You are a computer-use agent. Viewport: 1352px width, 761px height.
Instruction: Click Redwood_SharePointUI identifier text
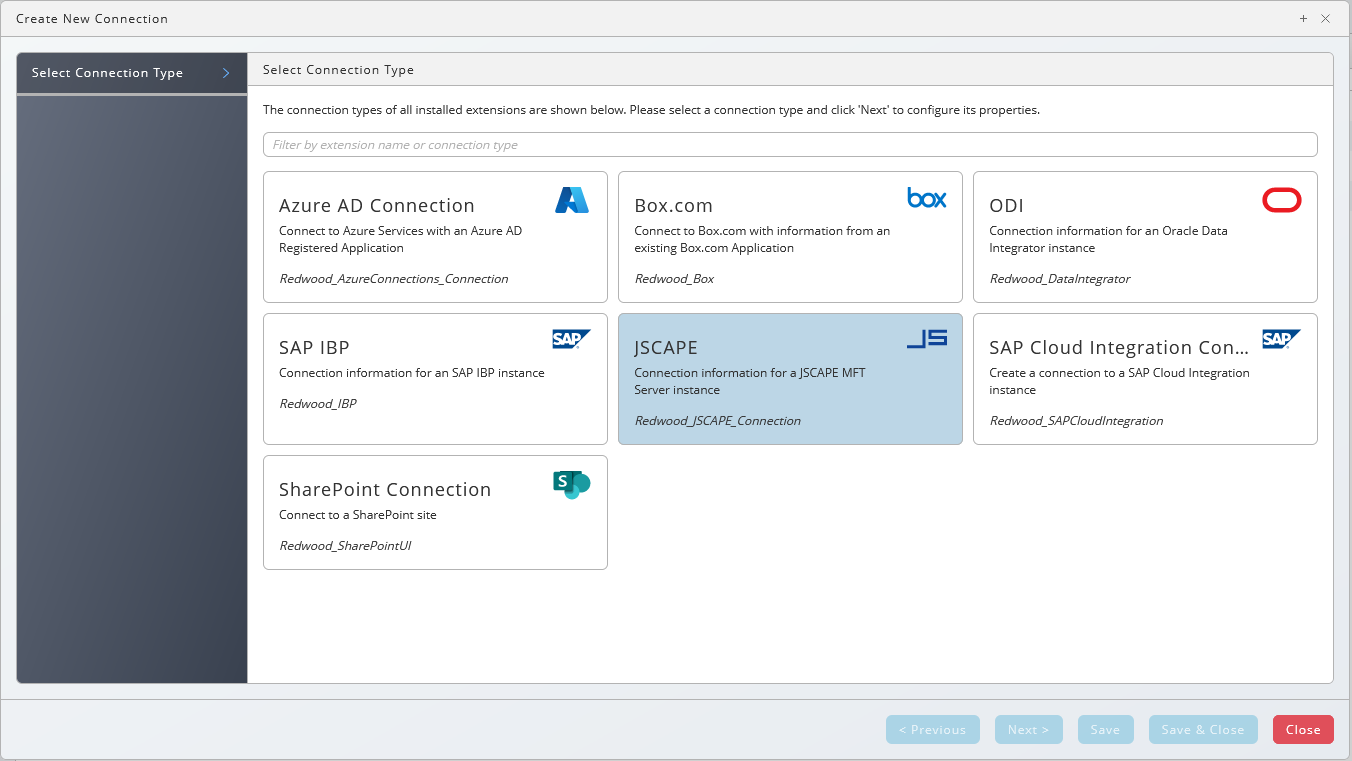[345, 546]
